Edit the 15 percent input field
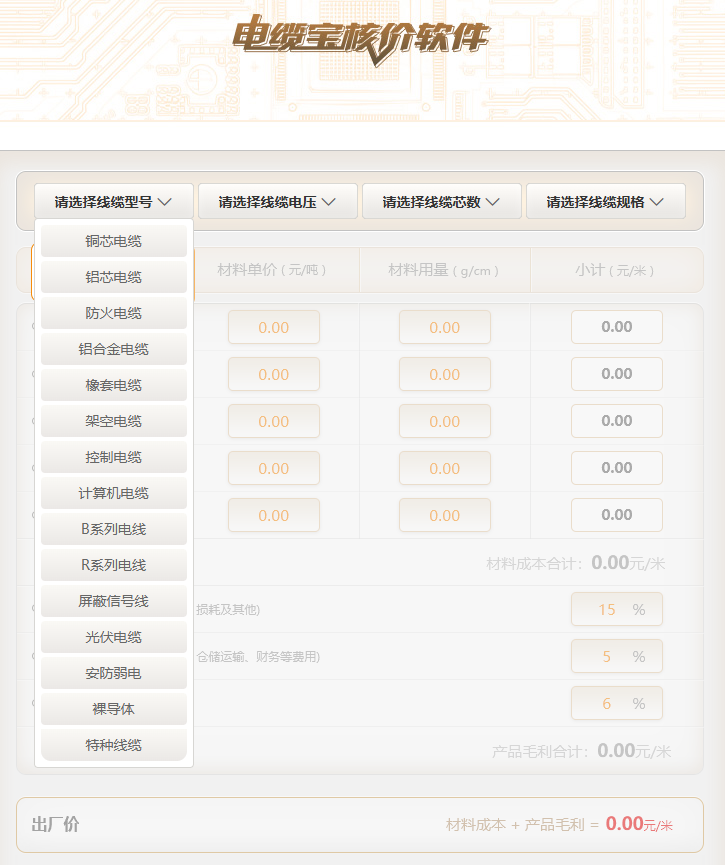The height and width of the screenshot is (865, 725). pos(607,609)
